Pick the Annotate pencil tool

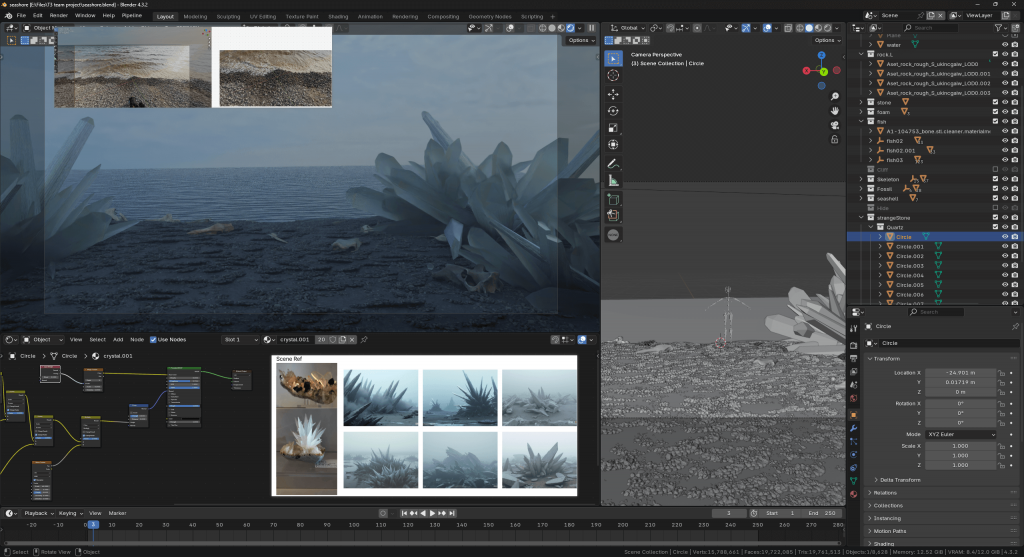pyautogui.click(x=613, y=162)
